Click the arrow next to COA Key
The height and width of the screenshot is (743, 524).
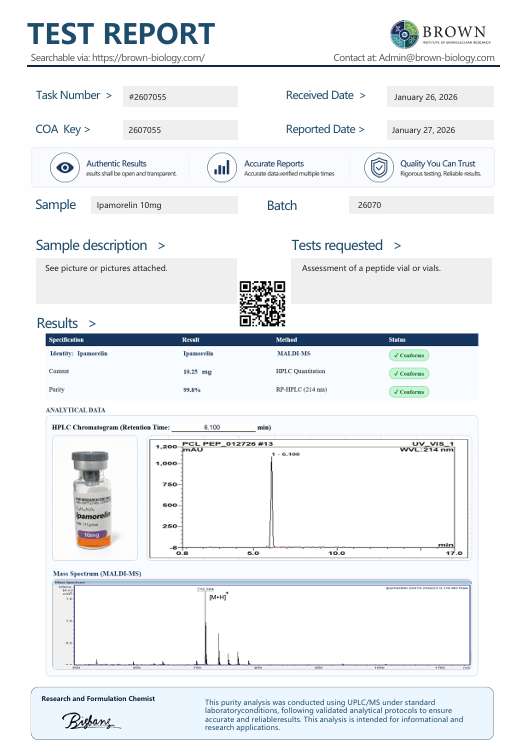[x=87, y=130]
